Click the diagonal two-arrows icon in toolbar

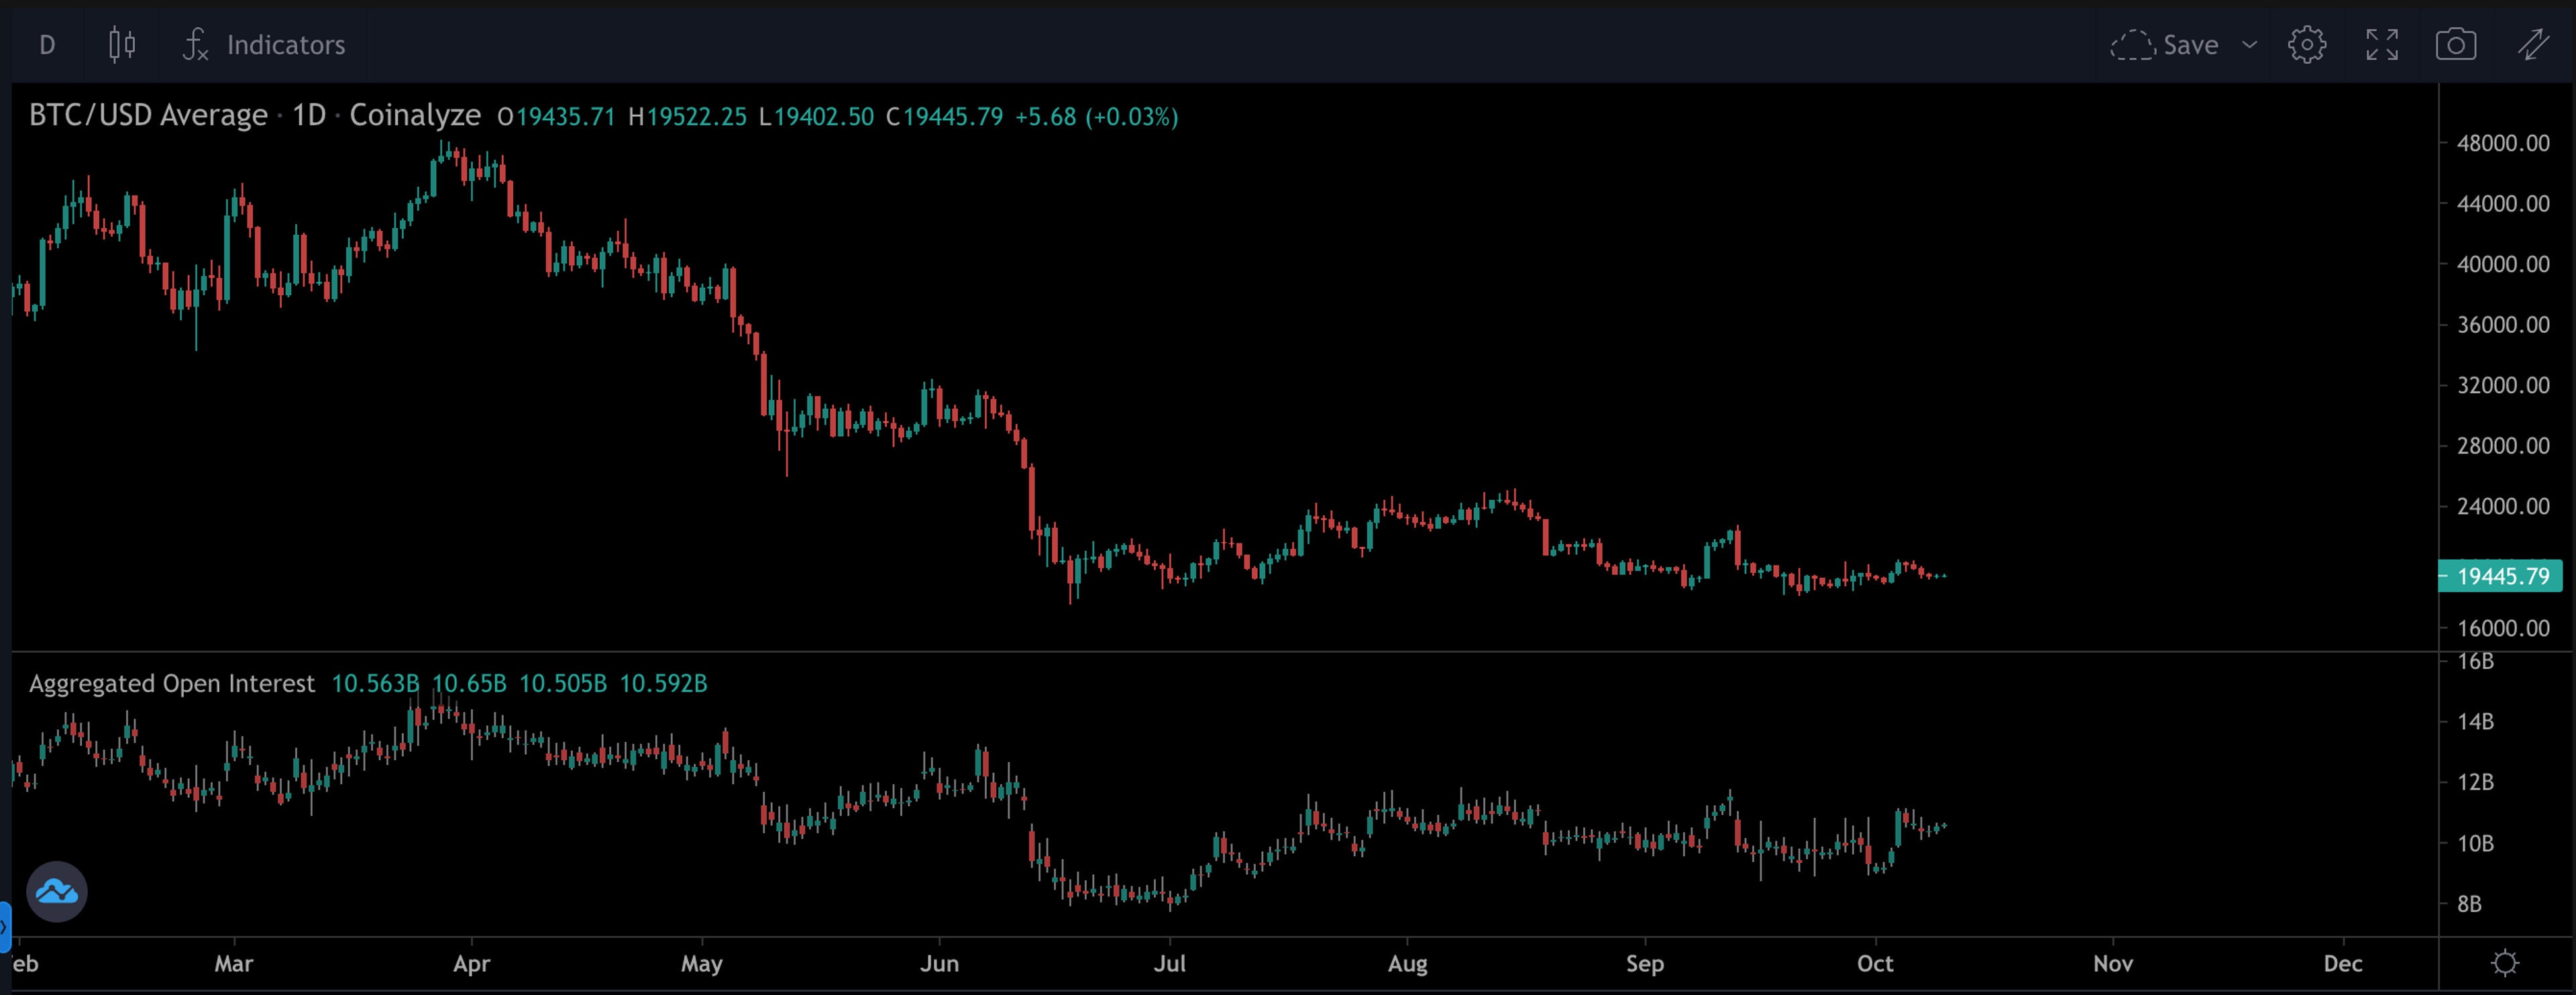tap(2532, 44)
